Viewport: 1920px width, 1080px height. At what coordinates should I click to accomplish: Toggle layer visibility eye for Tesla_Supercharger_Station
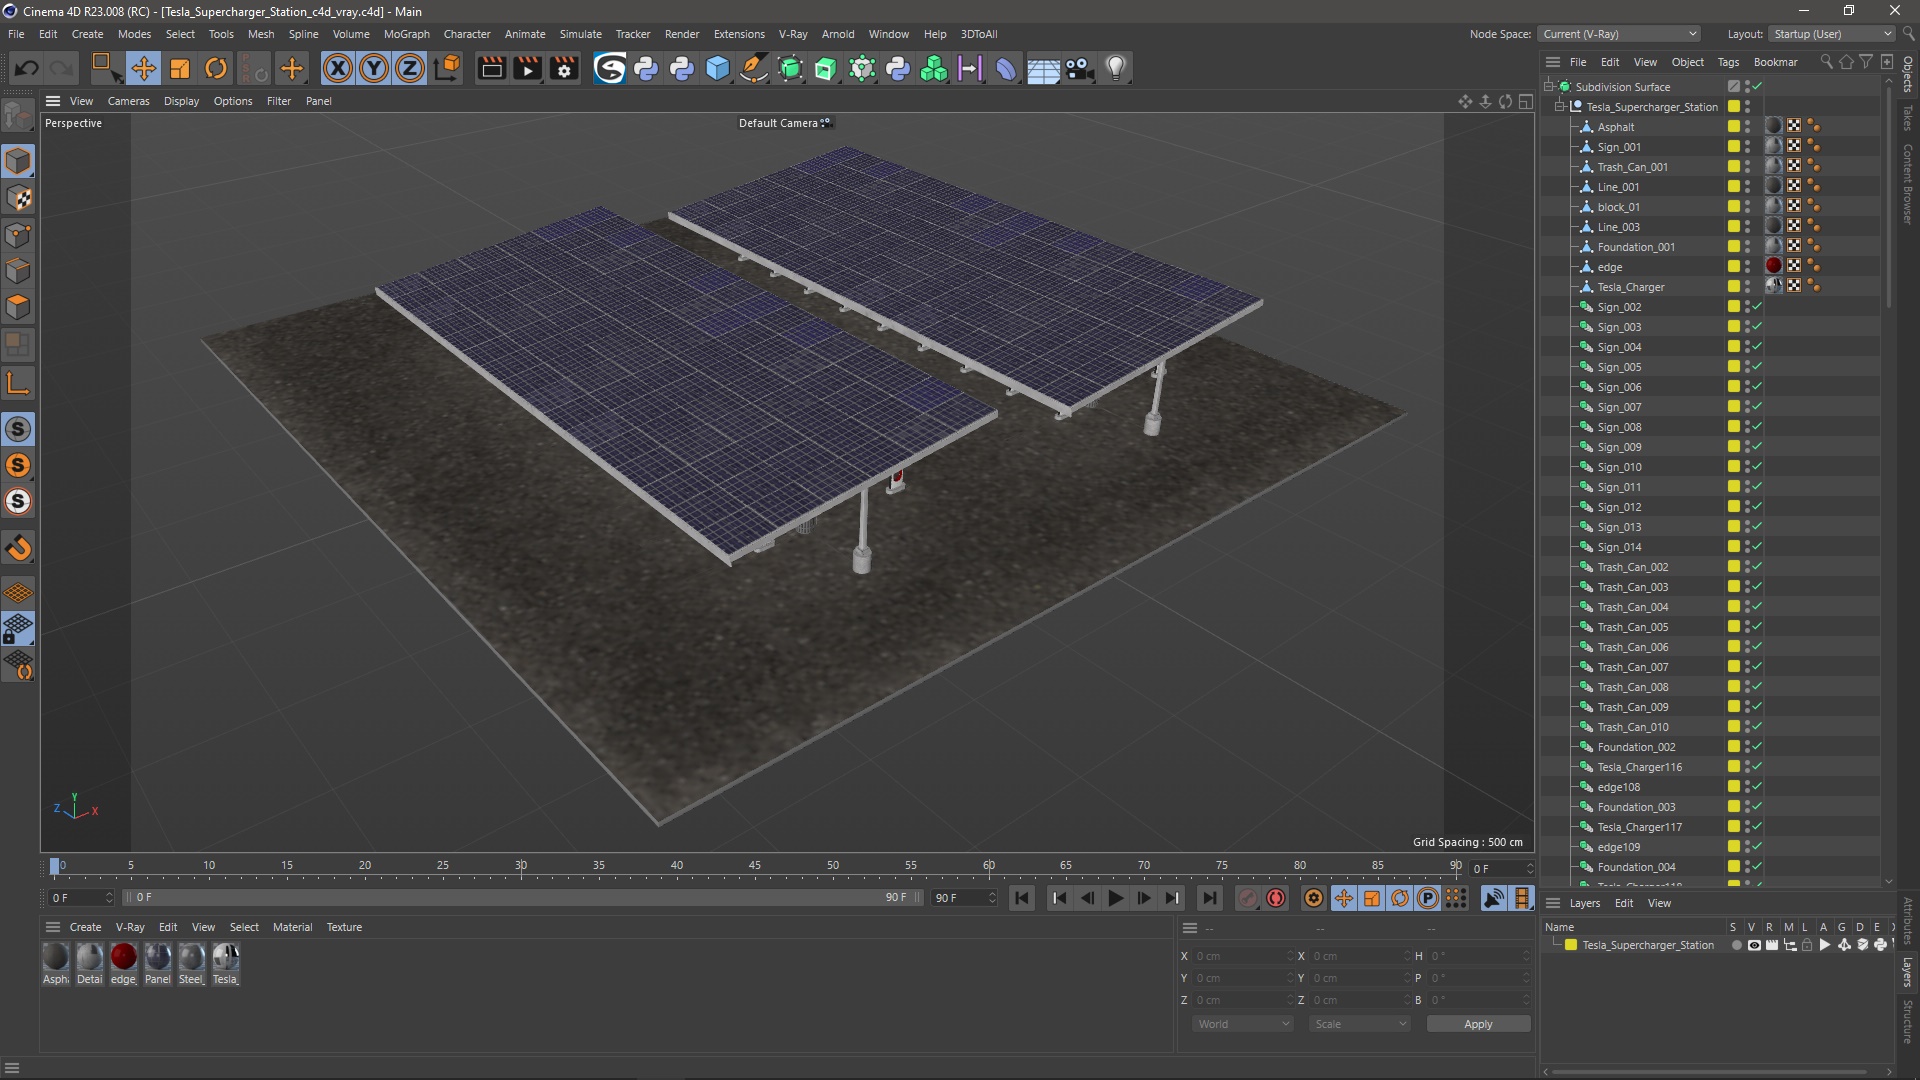[x=1754, y=945]
